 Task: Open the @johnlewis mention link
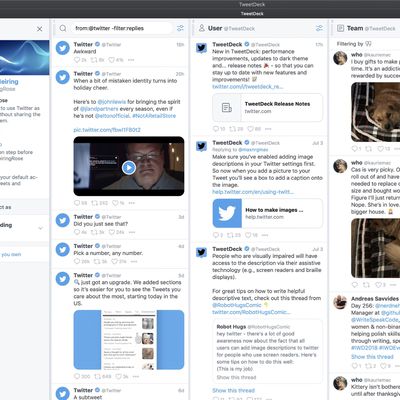112,102
